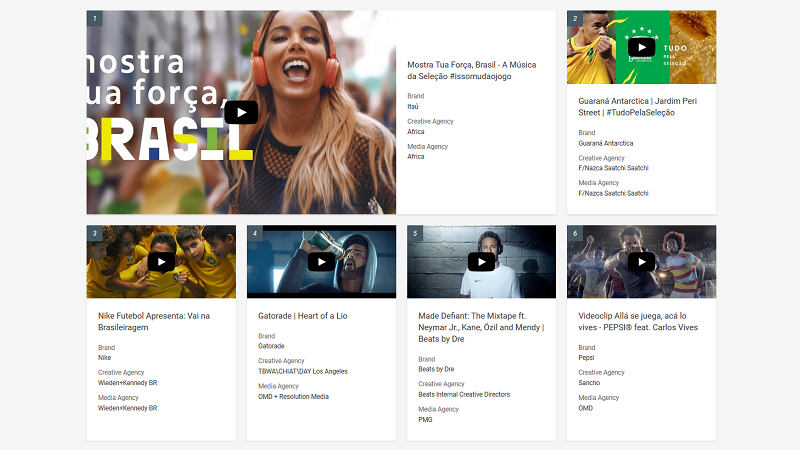Play the Pepsi Carlos Vives videoclip
The height and width of the screenshot is (450, 800).
point(641,261)
